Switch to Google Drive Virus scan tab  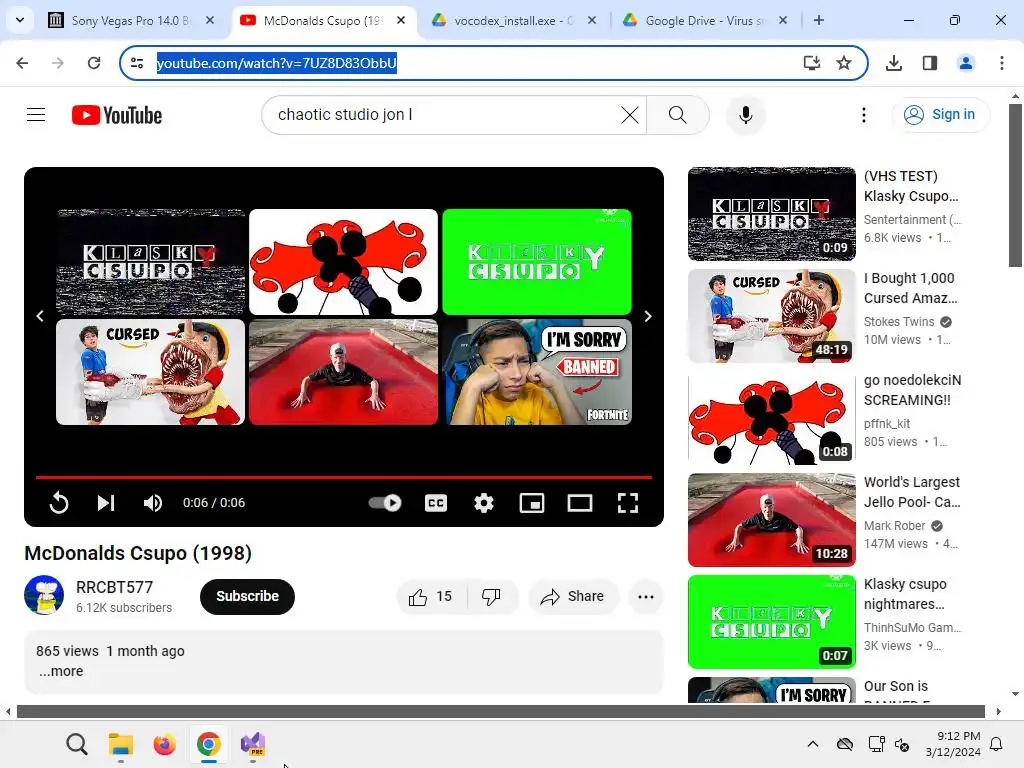pyautogui.click(x=705, y=20)
